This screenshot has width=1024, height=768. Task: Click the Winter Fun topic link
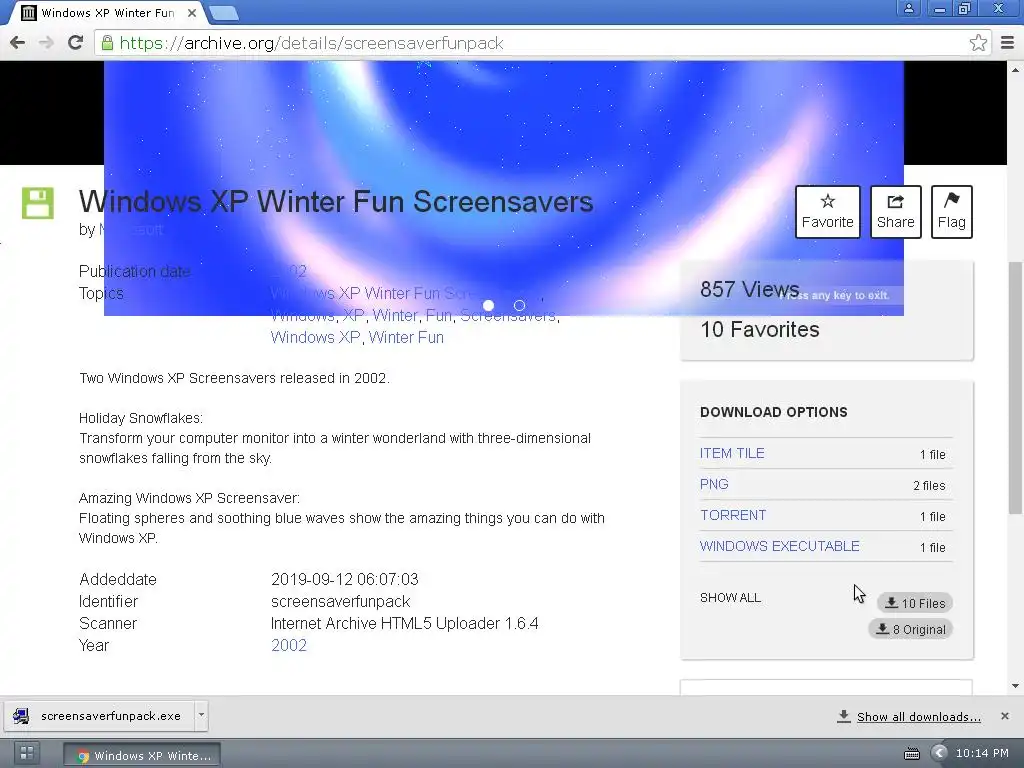tap(406, 338)
